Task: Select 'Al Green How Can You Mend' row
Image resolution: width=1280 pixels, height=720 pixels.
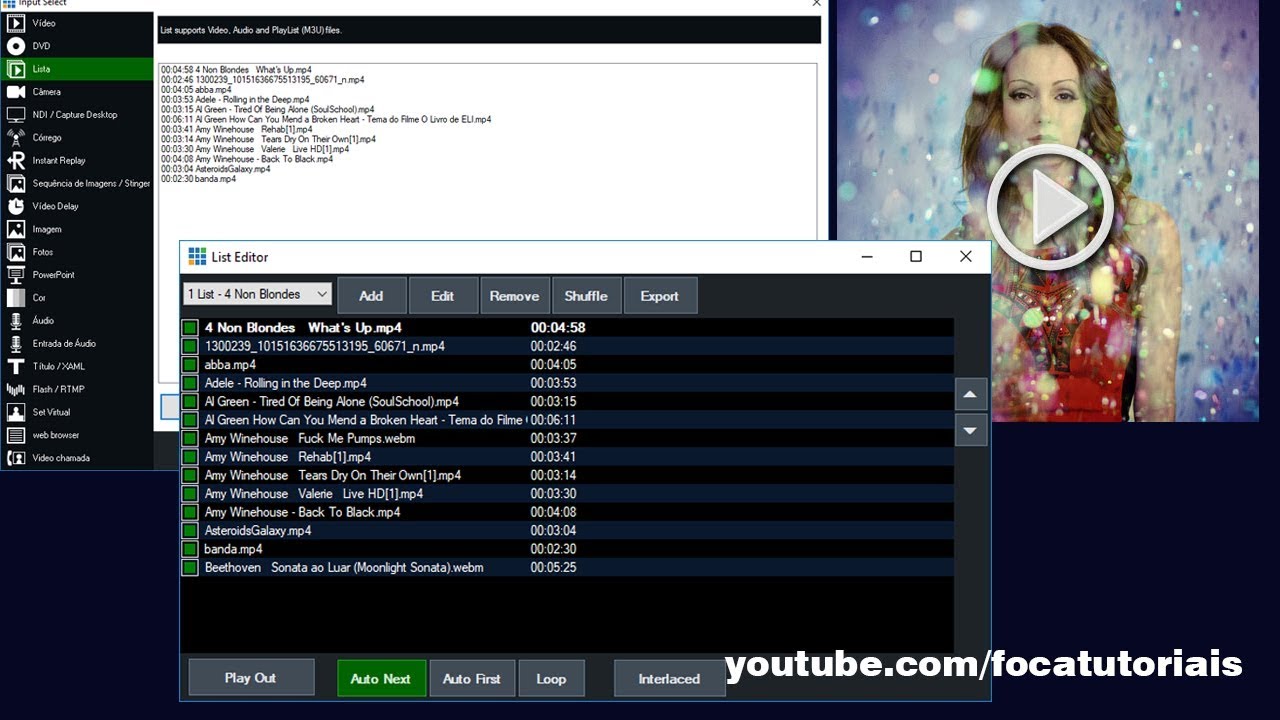Action: [567, 420]
